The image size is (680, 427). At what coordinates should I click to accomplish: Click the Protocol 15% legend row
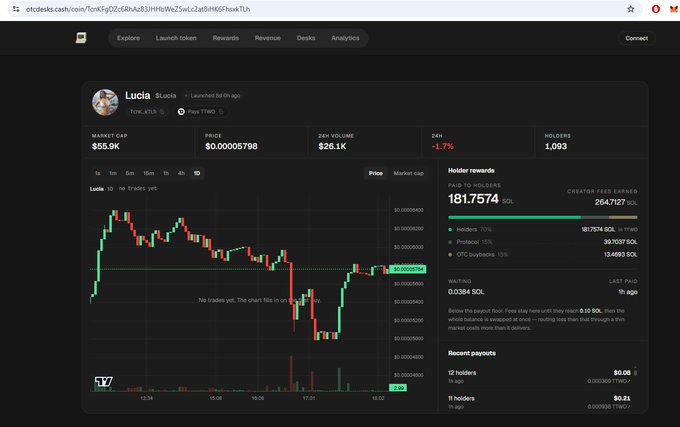tap(543, 242)
